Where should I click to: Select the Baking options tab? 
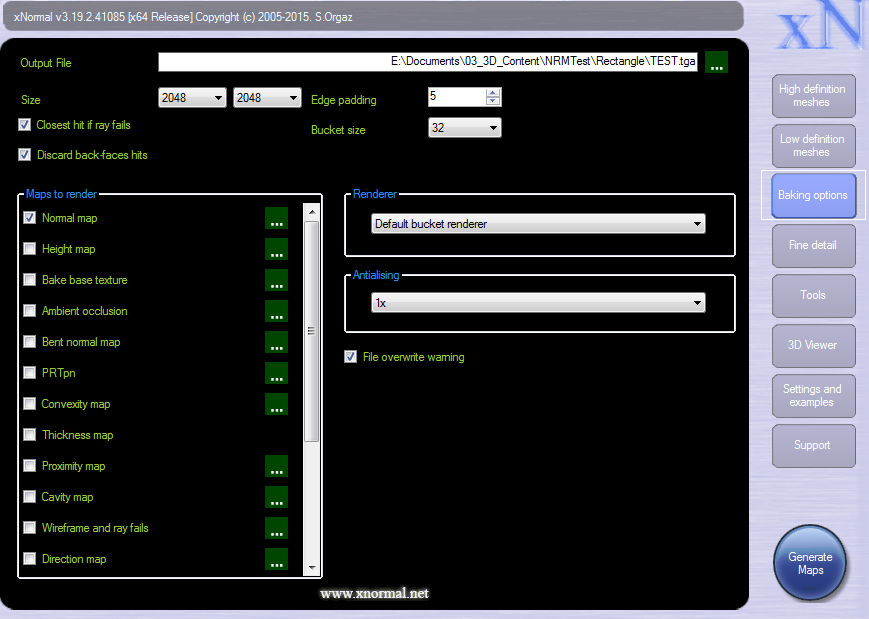click(x=813, y=195)
